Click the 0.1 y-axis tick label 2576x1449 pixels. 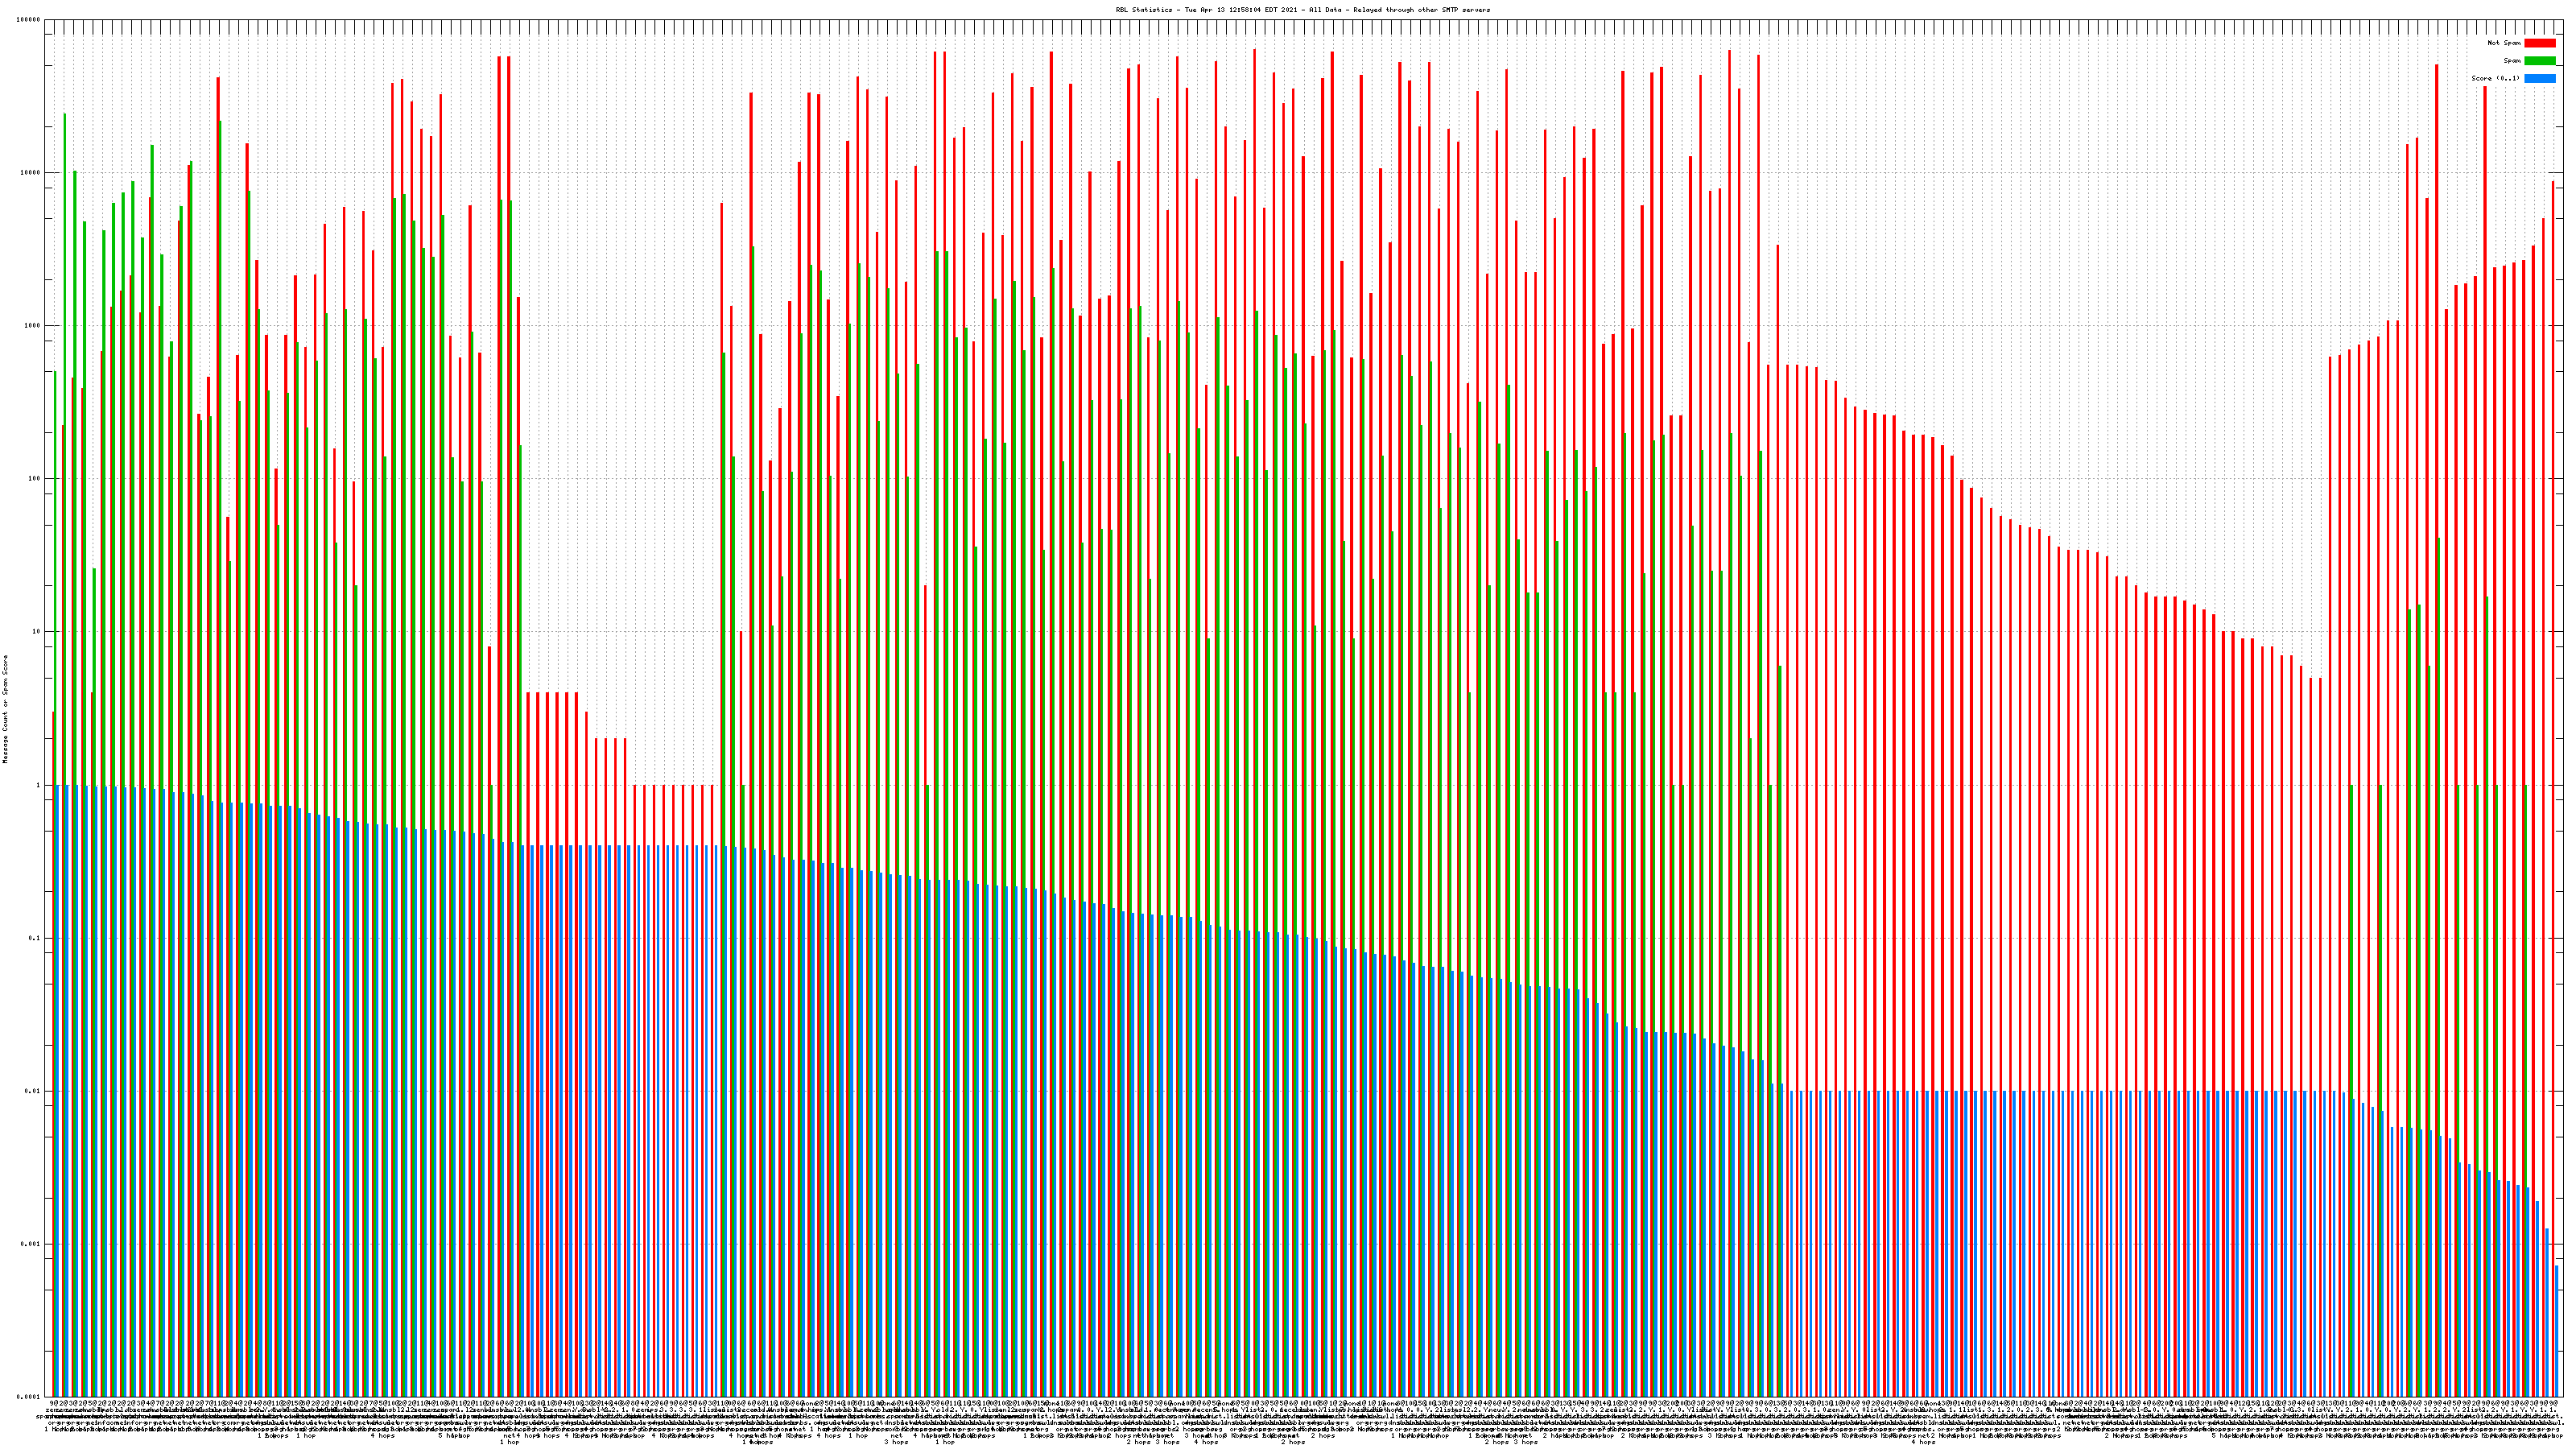[x=35, y=938]
